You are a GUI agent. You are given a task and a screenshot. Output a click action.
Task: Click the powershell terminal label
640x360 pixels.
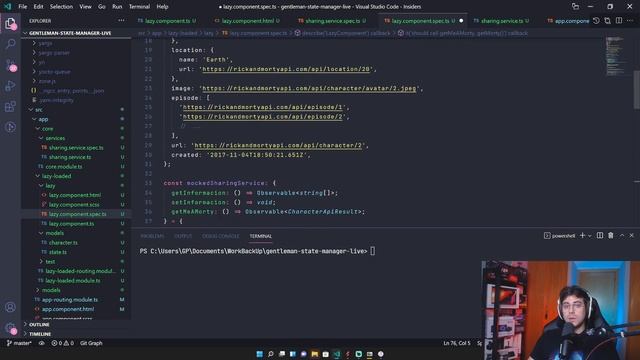(x=560, y=236)
